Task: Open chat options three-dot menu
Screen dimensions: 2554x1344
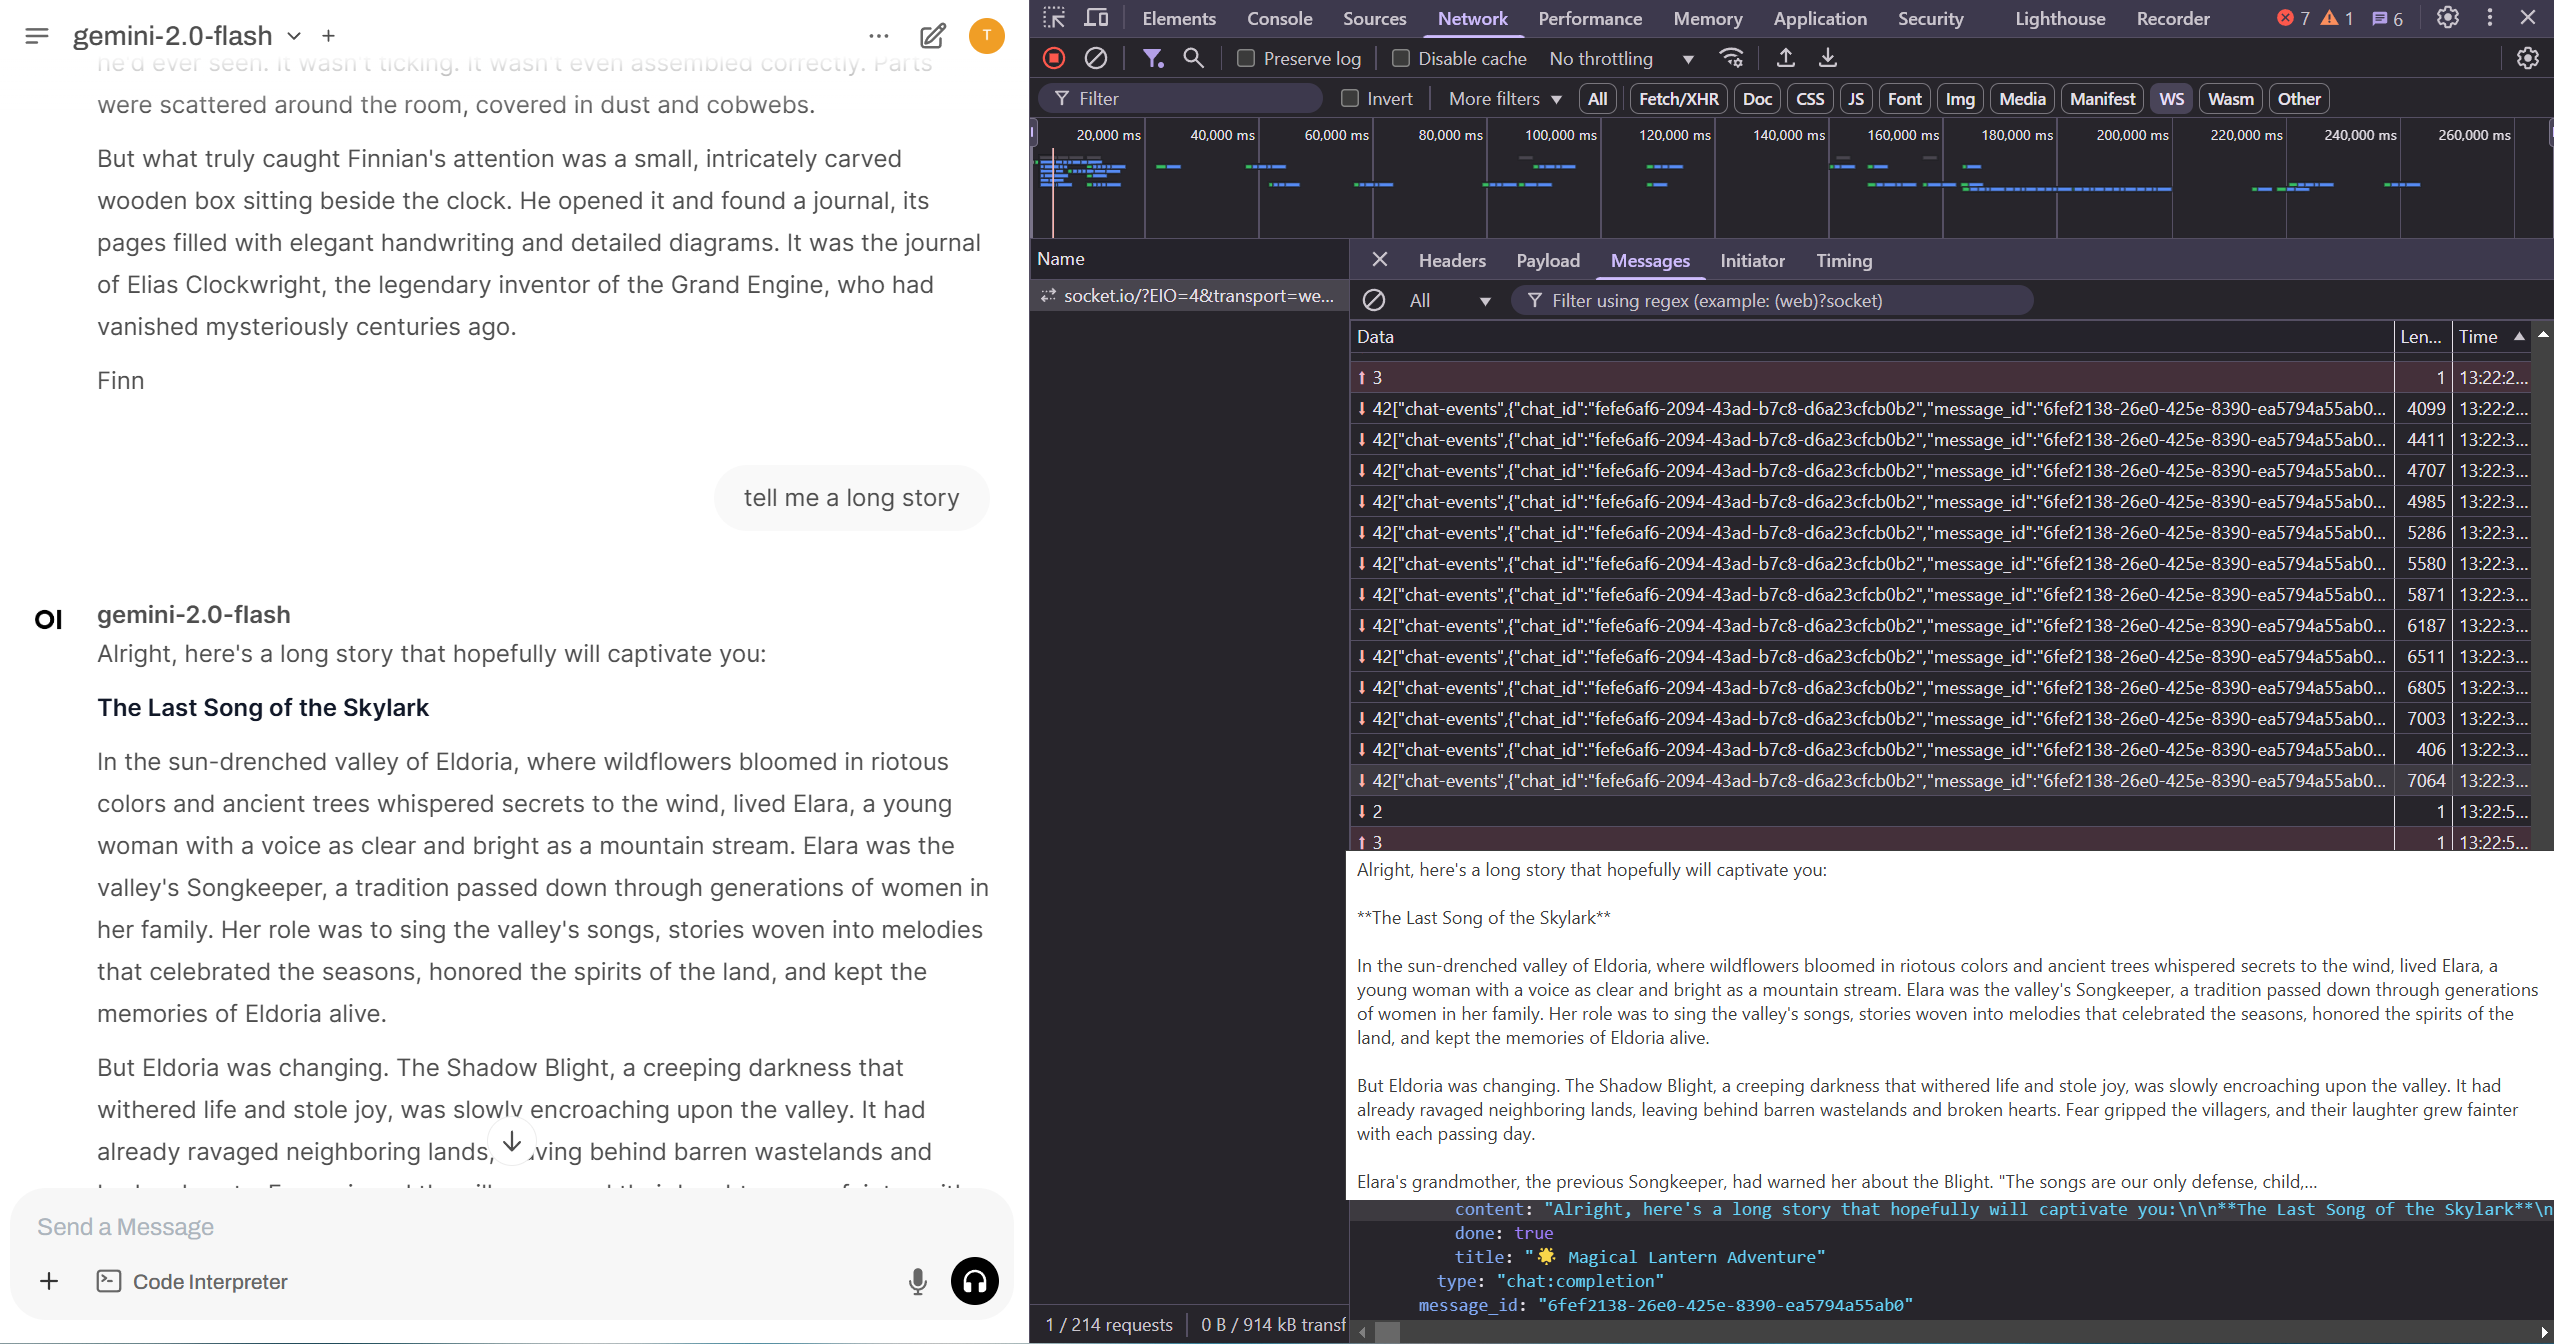Action: pos(879,36)
